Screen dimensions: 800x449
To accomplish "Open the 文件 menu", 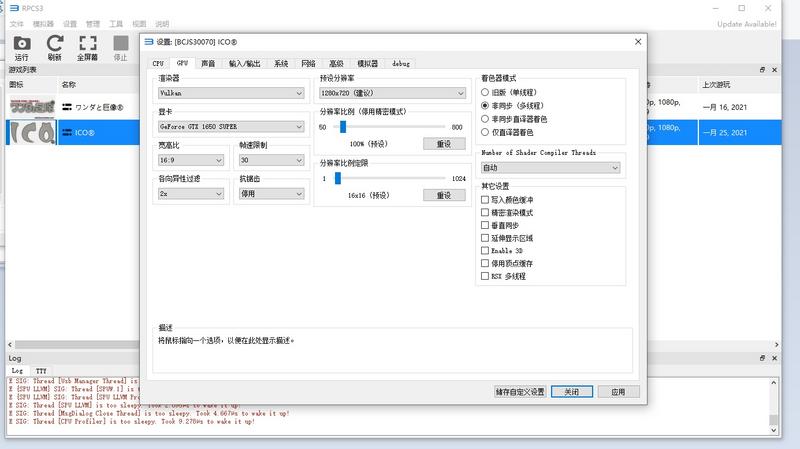I will pos(16,24).
